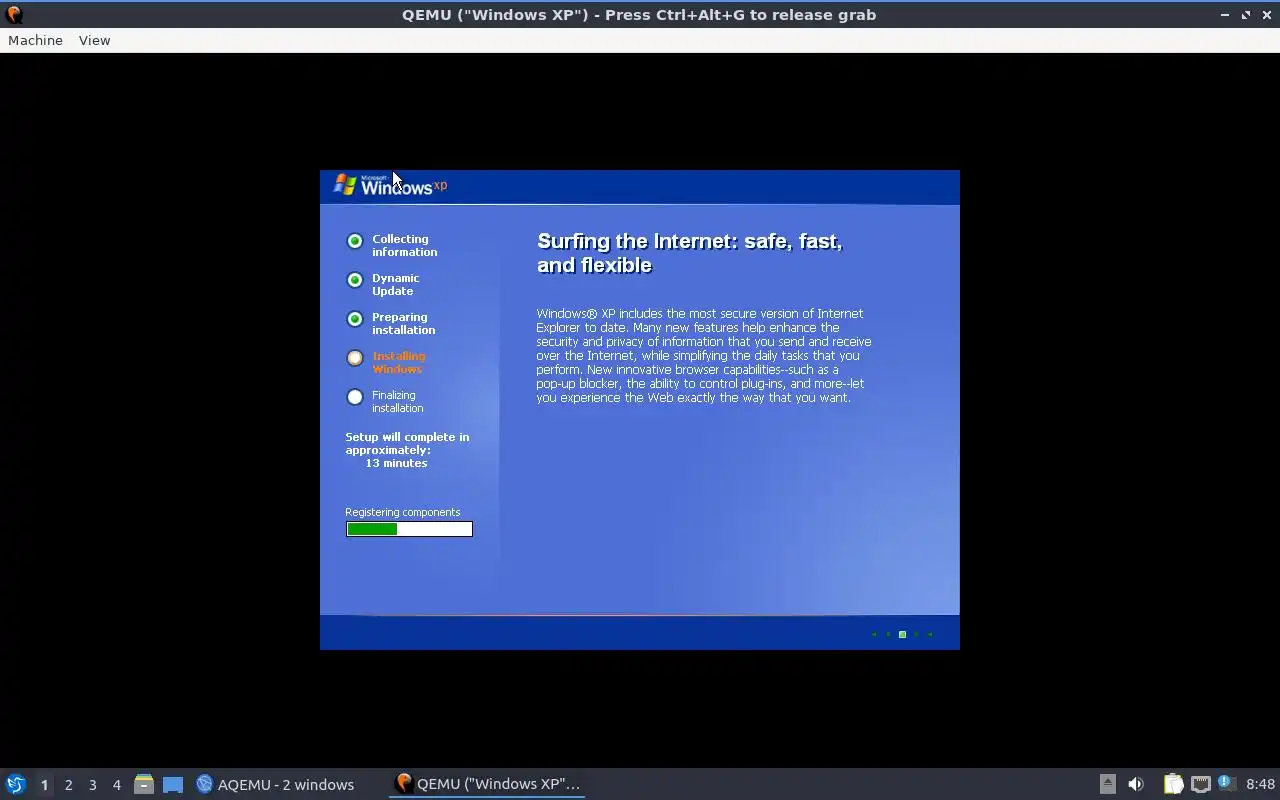The width and height of the screenshot is (1280, 800).
Task: Click the Installing Windows step indicator
Action: (x=355, y=358)
